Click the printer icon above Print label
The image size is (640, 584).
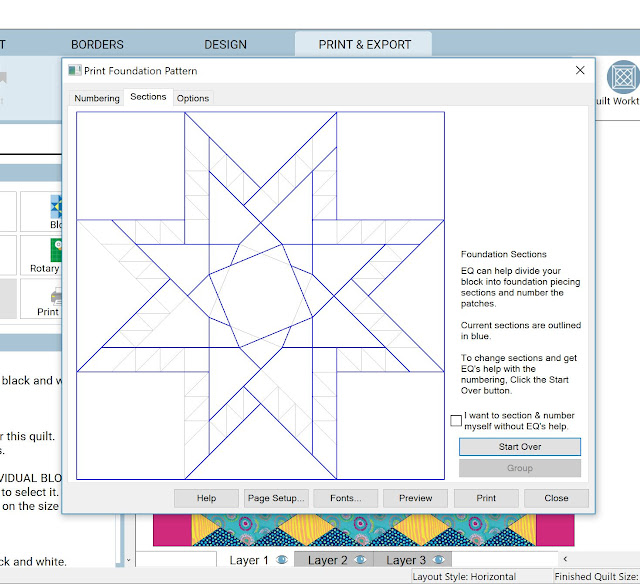point(56,296)
